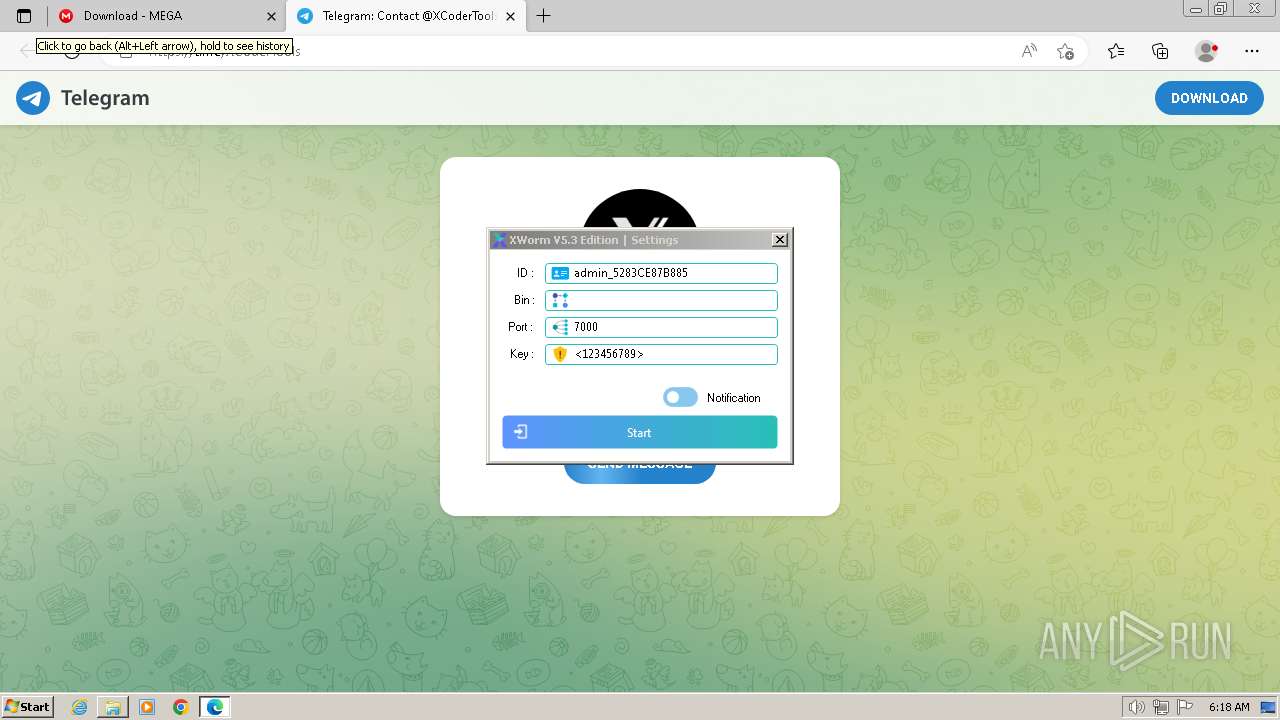Click the Telegram favicon on the active tab
This screenshot has height=720, width=1280.
[x=305, y=16]
